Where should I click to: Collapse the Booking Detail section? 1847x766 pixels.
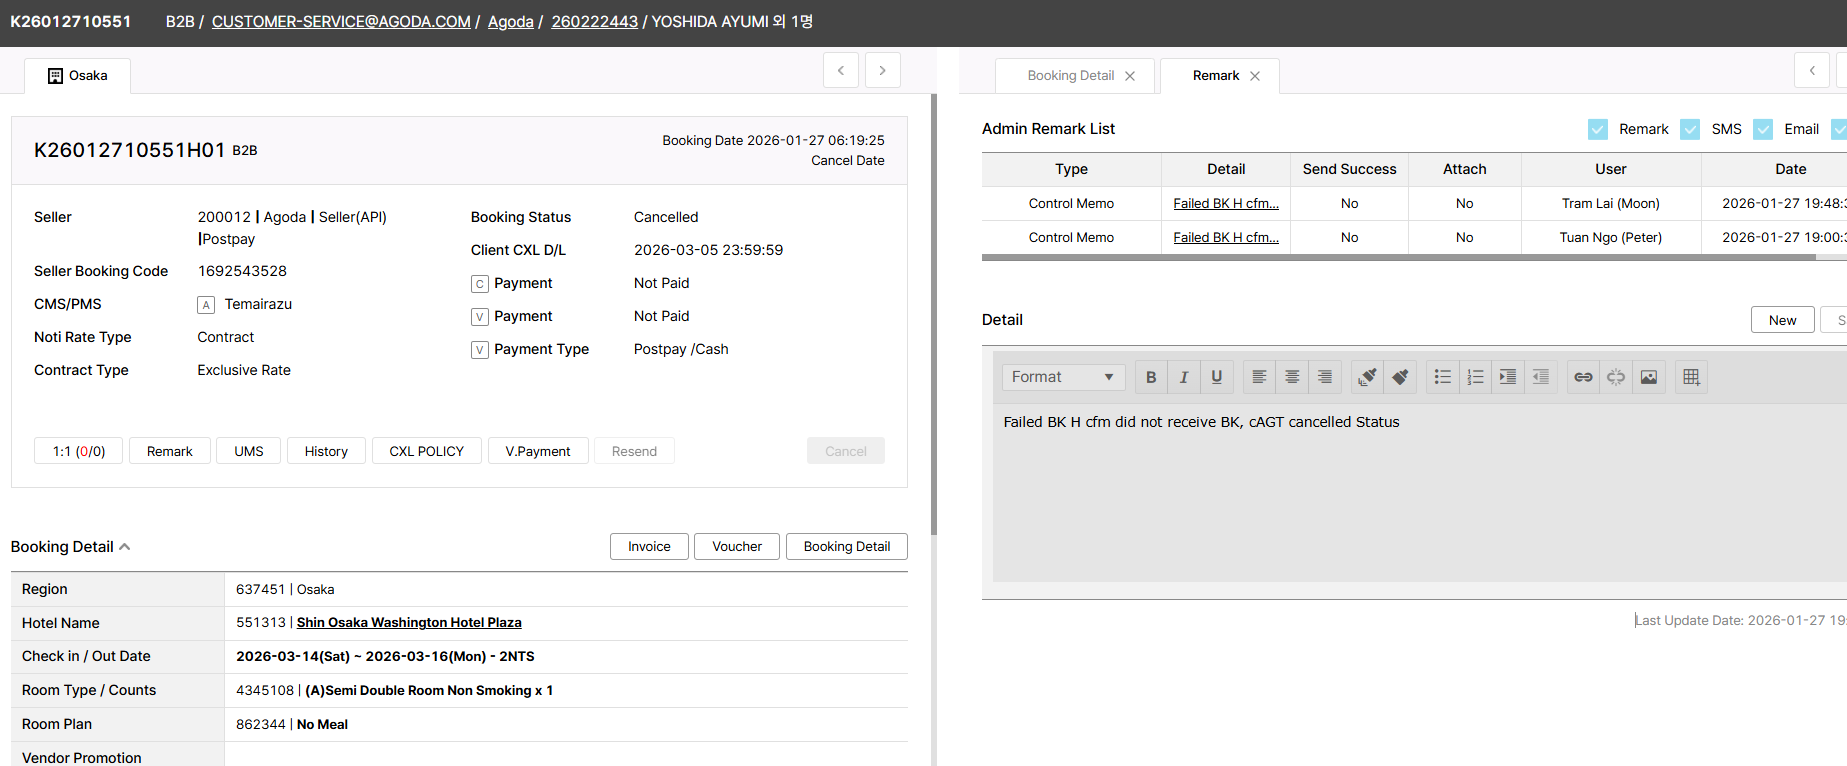click(125, 547)
